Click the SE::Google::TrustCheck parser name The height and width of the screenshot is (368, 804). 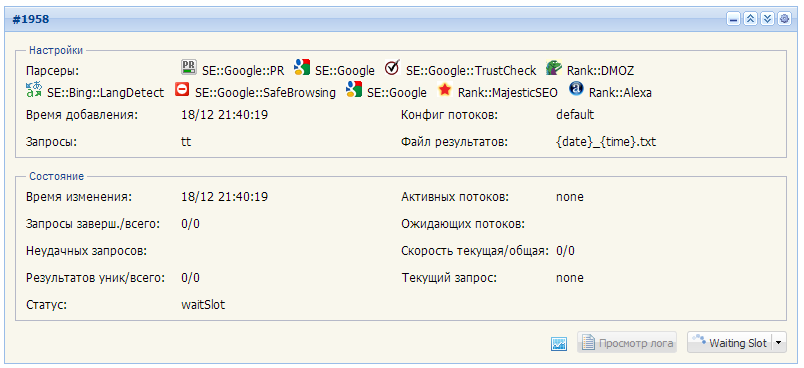pyautogui.click(x=471, y=71)
